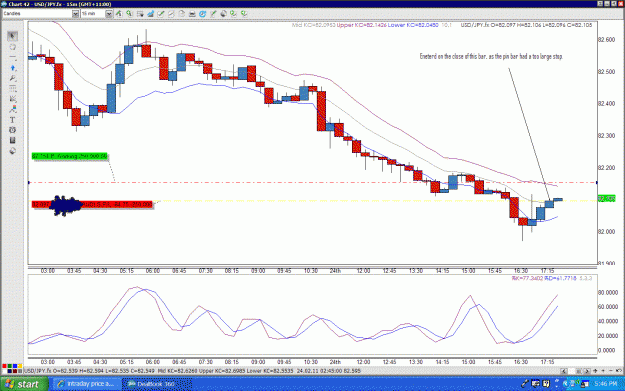Click the red dash-dot stop level line
Screen dimensions: 625x391
312,183
